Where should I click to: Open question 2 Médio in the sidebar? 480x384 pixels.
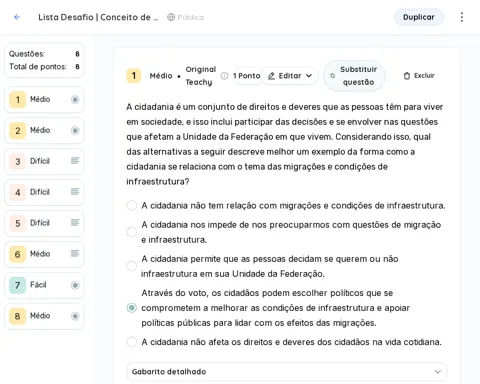(44, 130)
